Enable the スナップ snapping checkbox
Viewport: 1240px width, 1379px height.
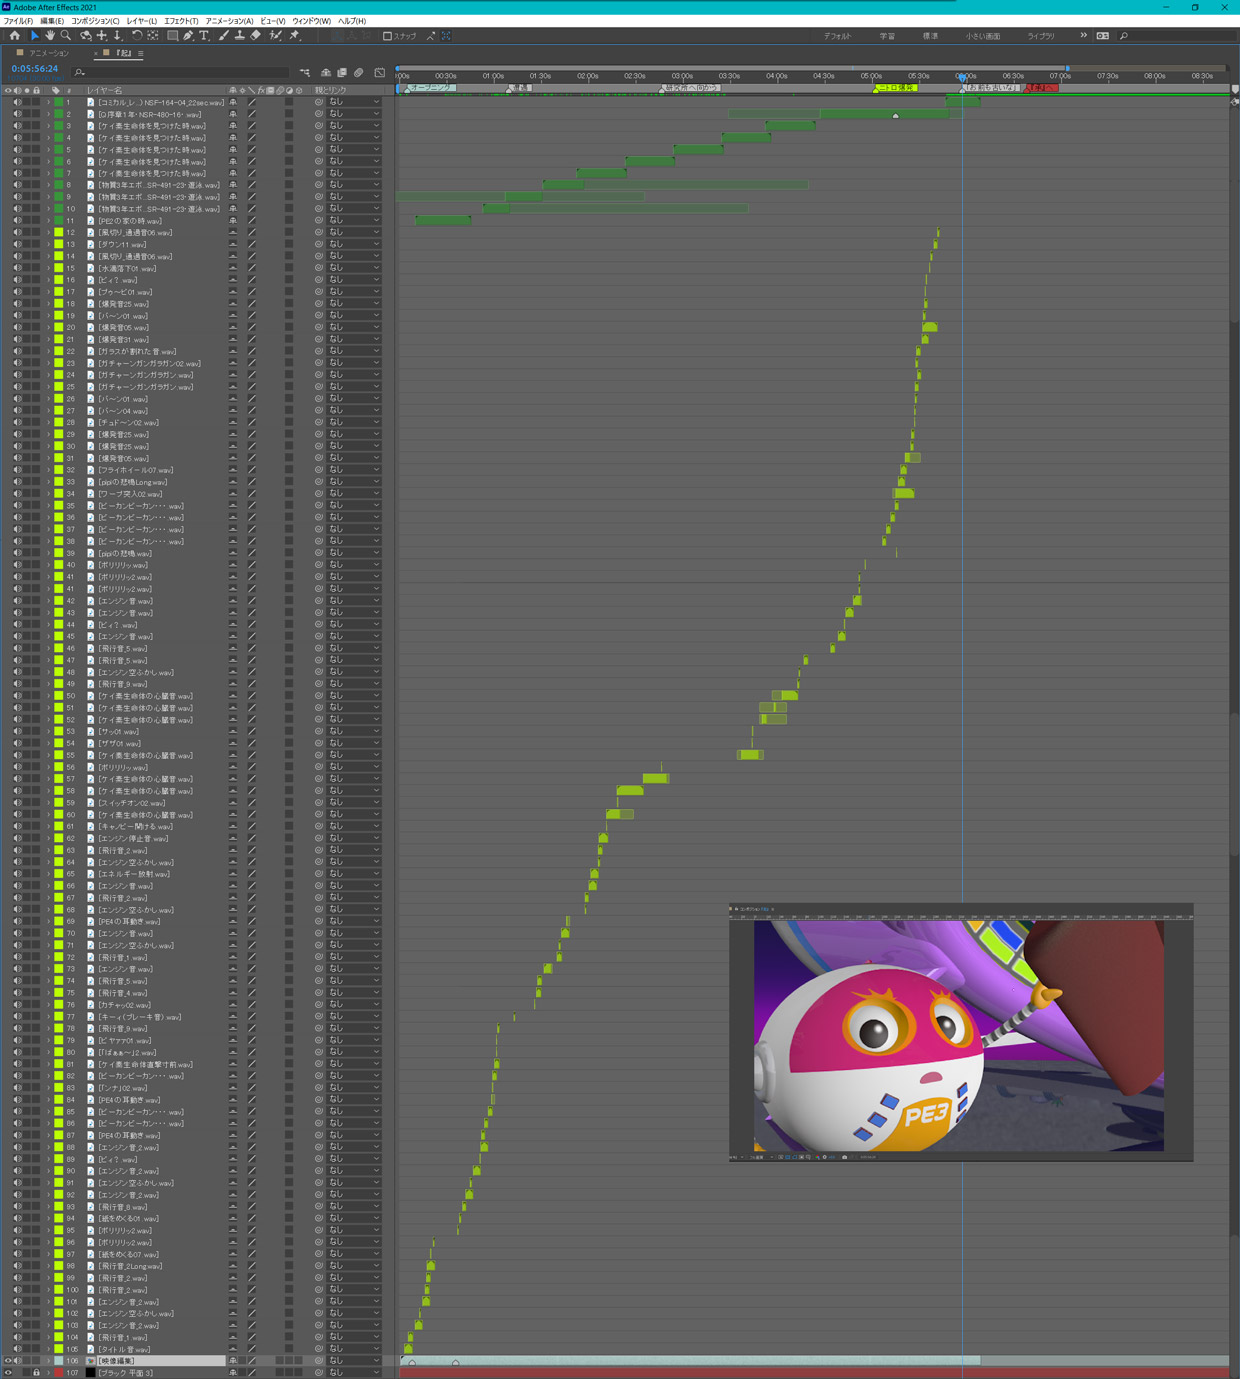click(x=388, y=36)
